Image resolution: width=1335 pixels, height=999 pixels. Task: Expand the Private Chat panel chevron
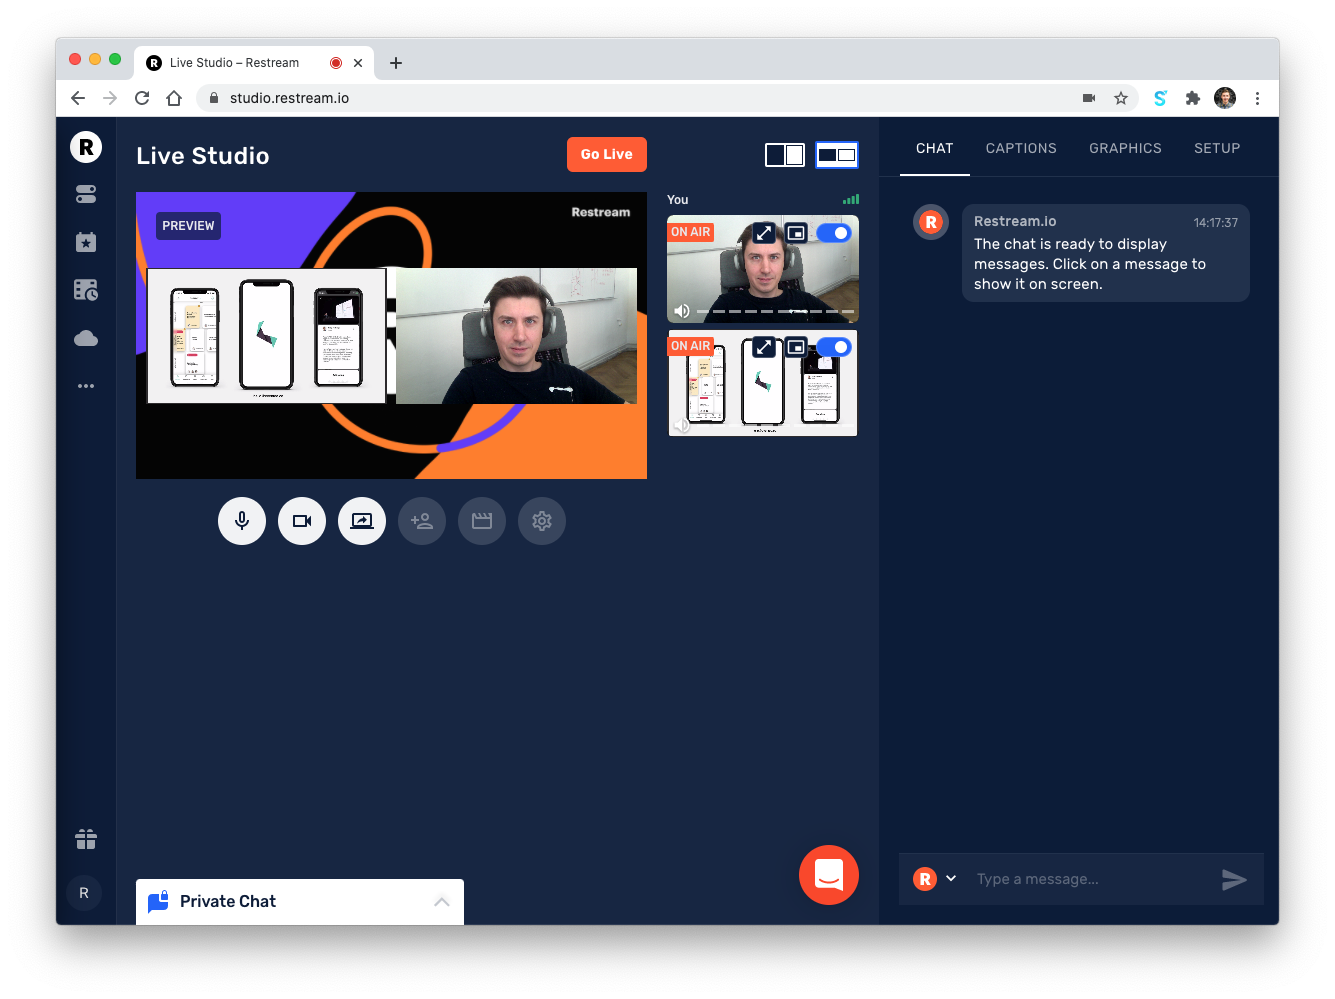click(442, 902)
